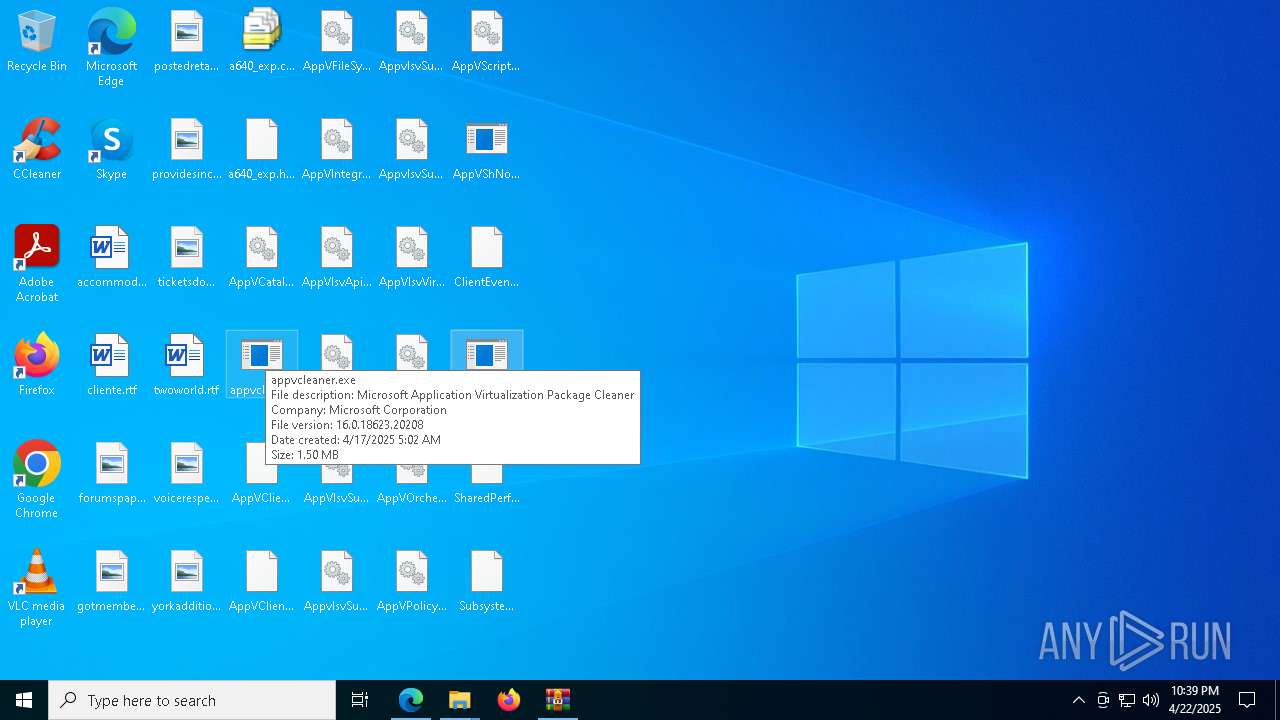The image size is (1280, 720).
Task: Select the AppVIsvApi... file icon
Action: [337, 258]
